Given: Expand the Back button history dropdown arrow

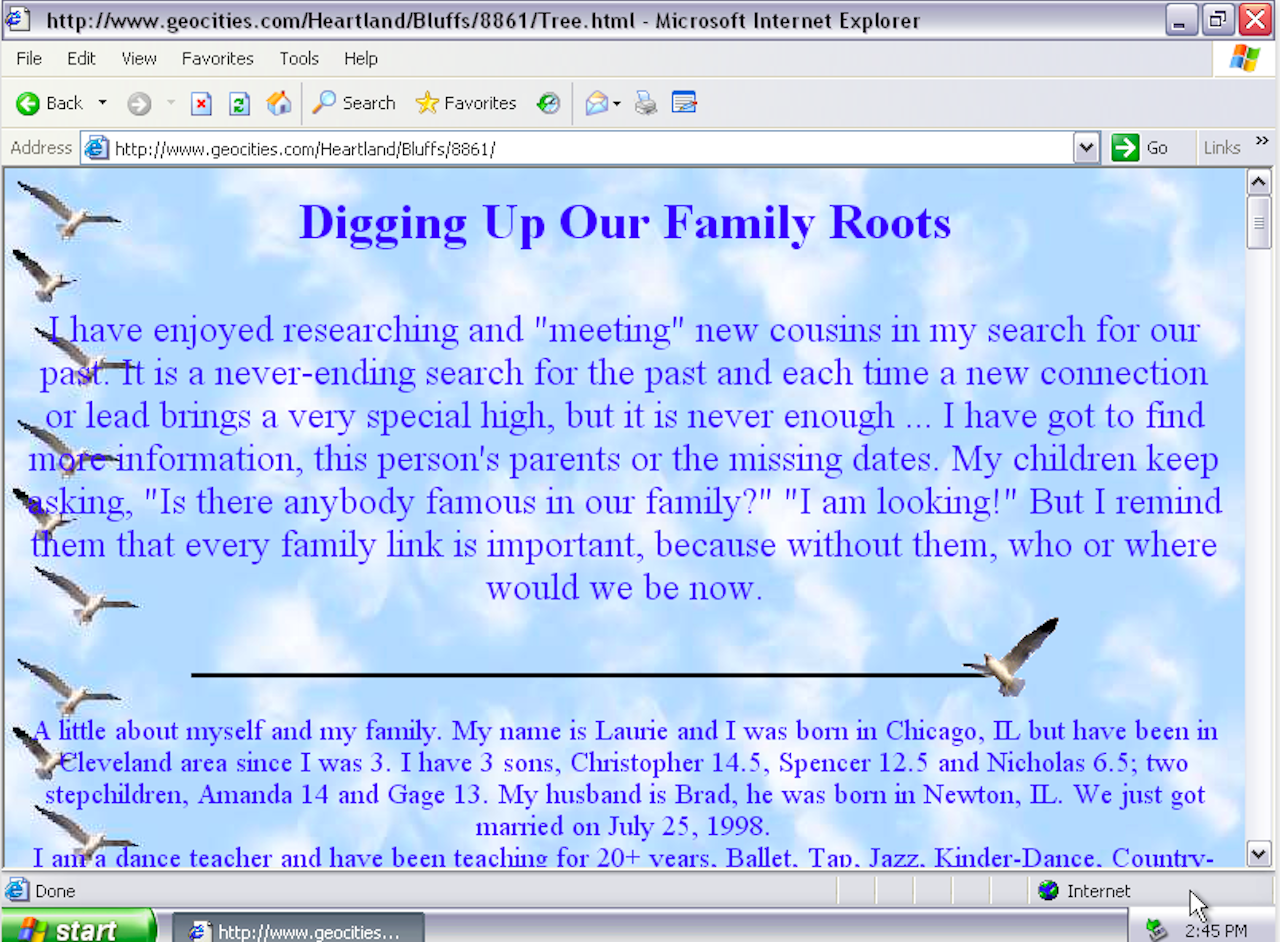Looking at the screenshot, I should pyautogui.click(x=102, y=103).
